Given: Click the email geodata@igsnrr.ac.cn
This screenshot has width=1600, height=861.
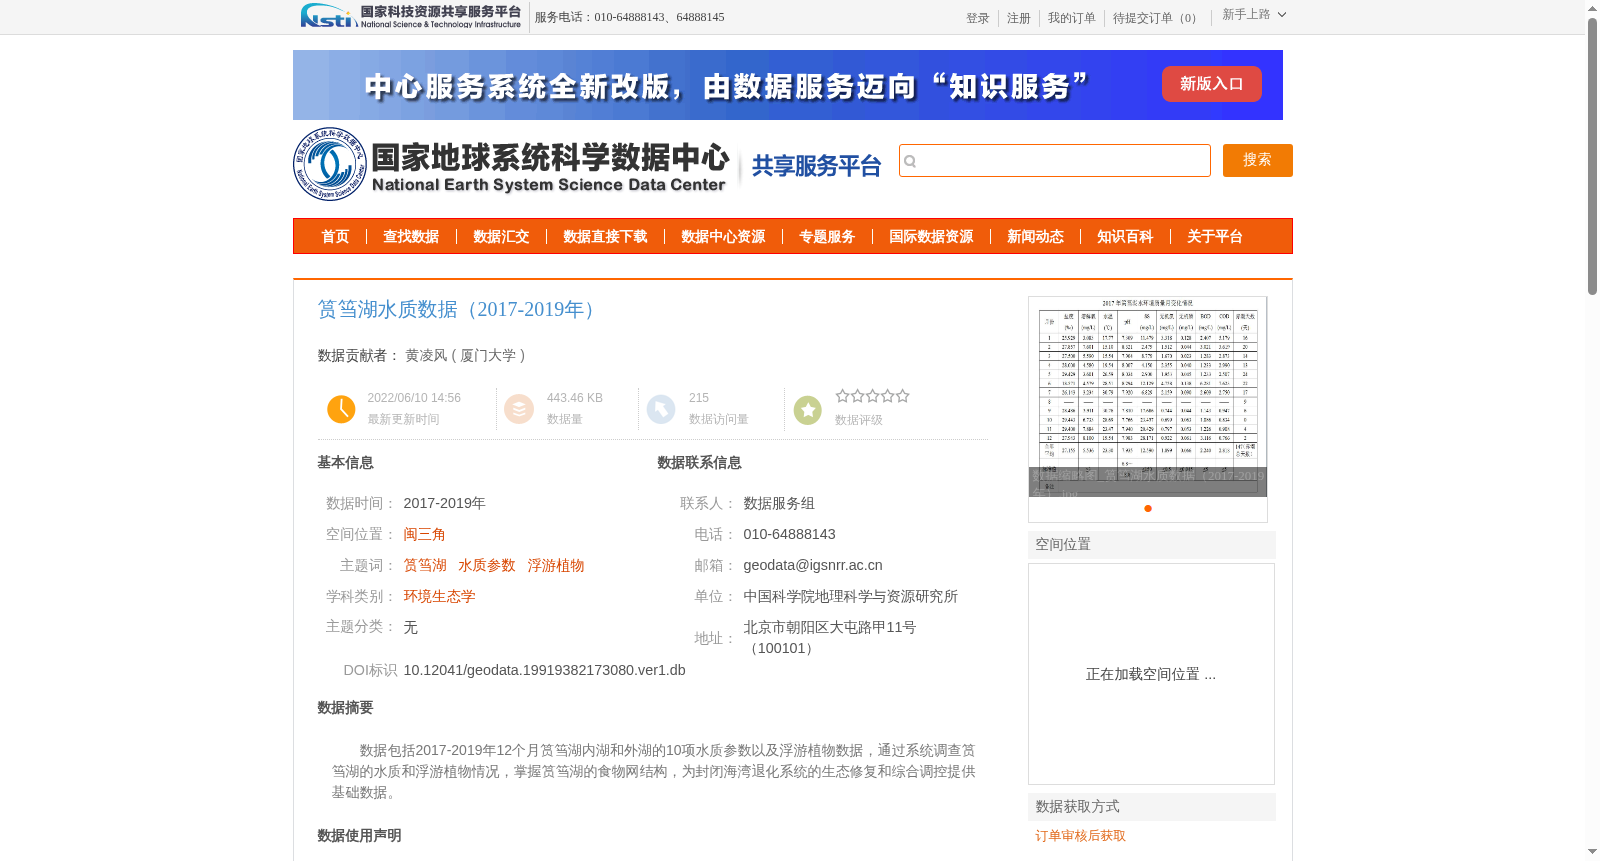Looking at the screenshot, I should tap(813, 565).
